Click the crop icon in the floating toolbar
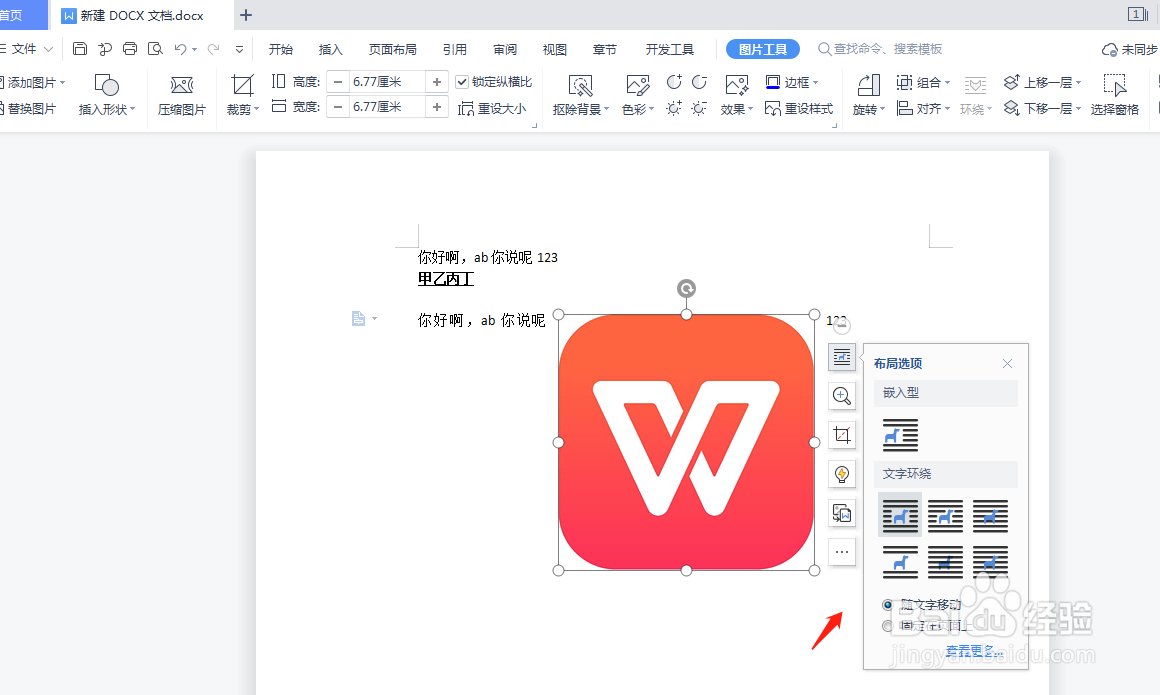 point(841,434)
